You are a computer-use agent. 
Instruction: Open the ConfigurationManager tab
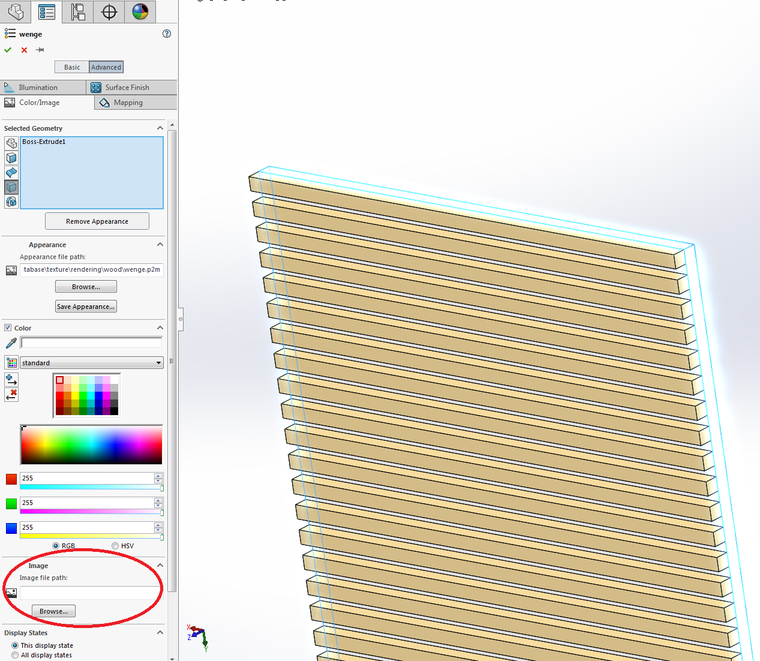[x=78, y=11]
